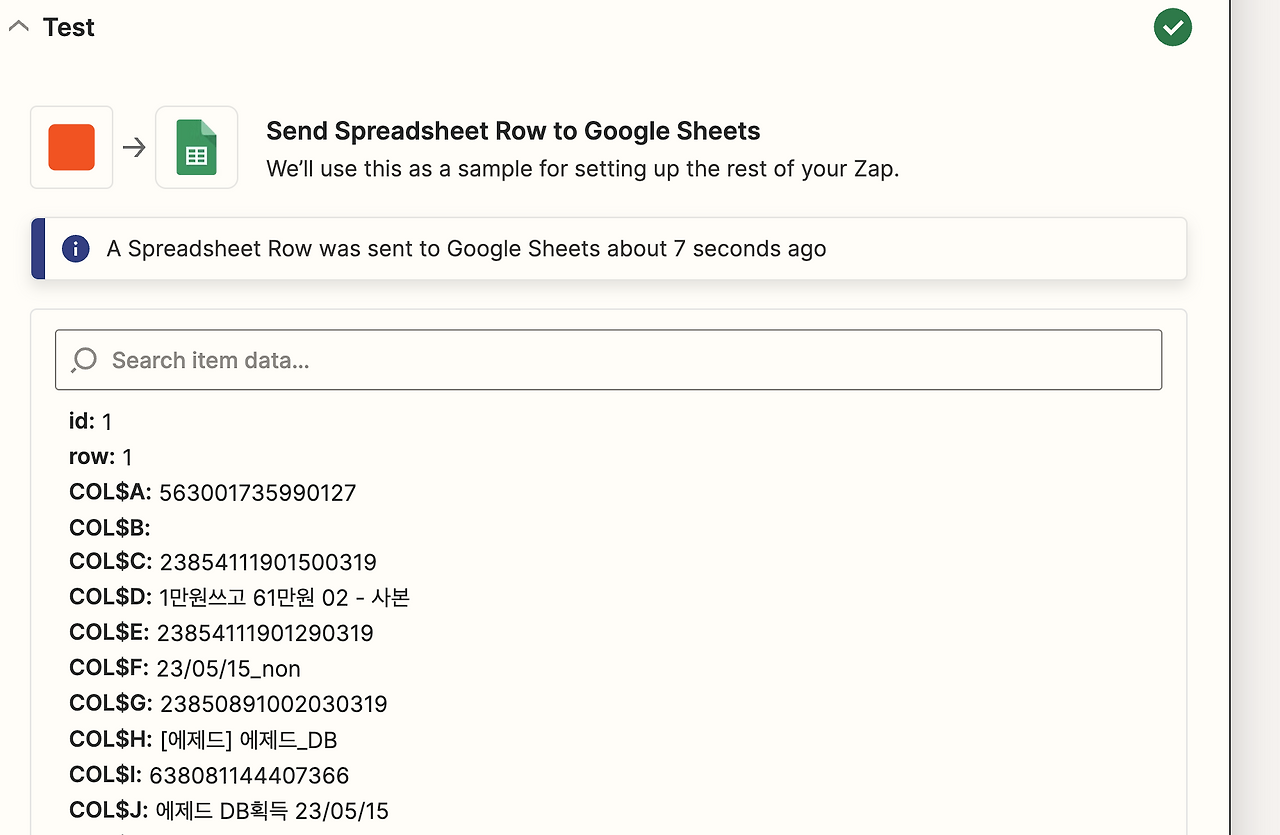Click the green success checkmark icon
This screenshot has width=1280, height=835.
(1172, 27)
